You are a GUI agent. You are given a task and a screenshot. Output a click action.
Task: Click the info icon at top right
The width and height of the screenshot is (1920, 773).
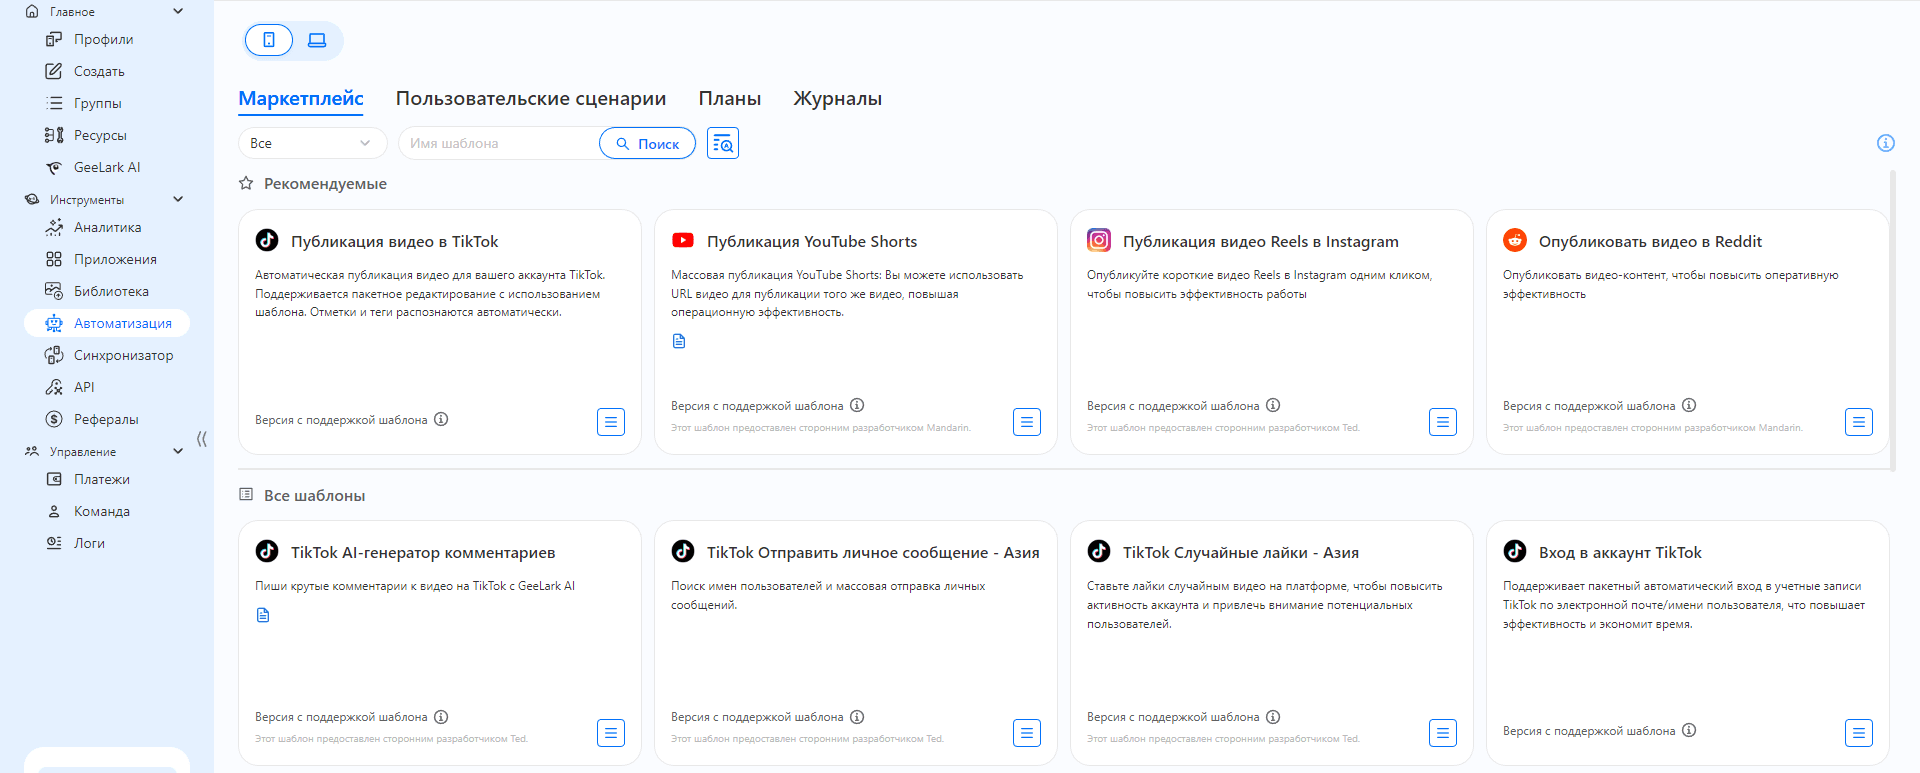click(x=1885, y=143)
